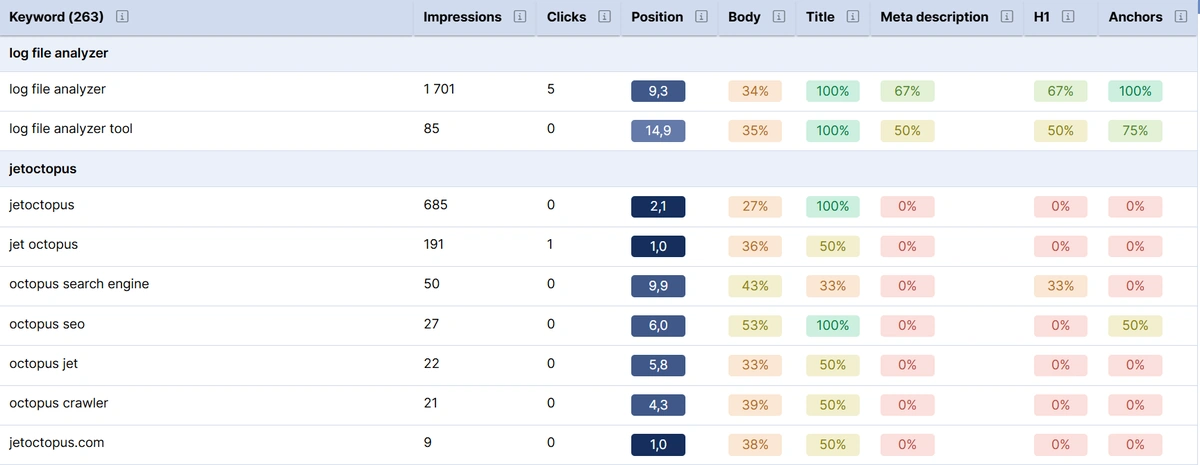Viewport: 1200px width, 465px height.
Task: Collapse the 'log file analyzer' group row
Action: click(x=58, y=53)
